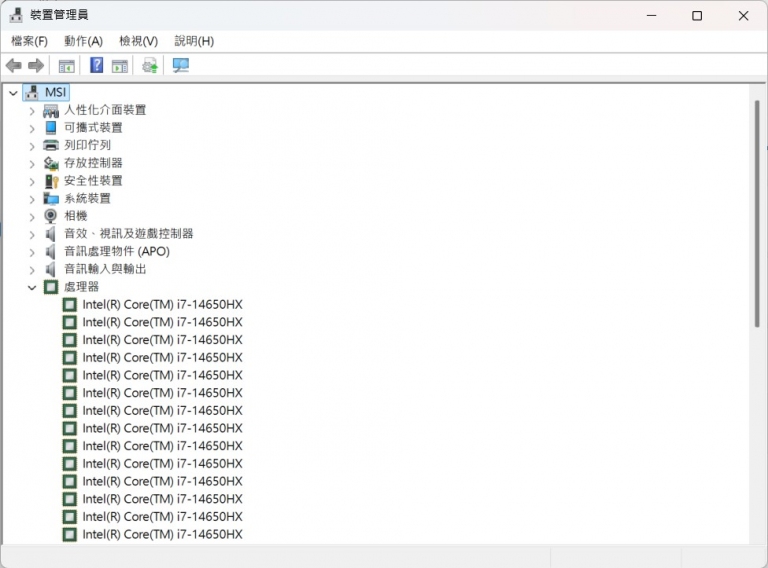This screenshot has height=568, width=768.
Task: Click the 音訊處理物件 (APO) speaker icon
Action: [x=50, y=252]
